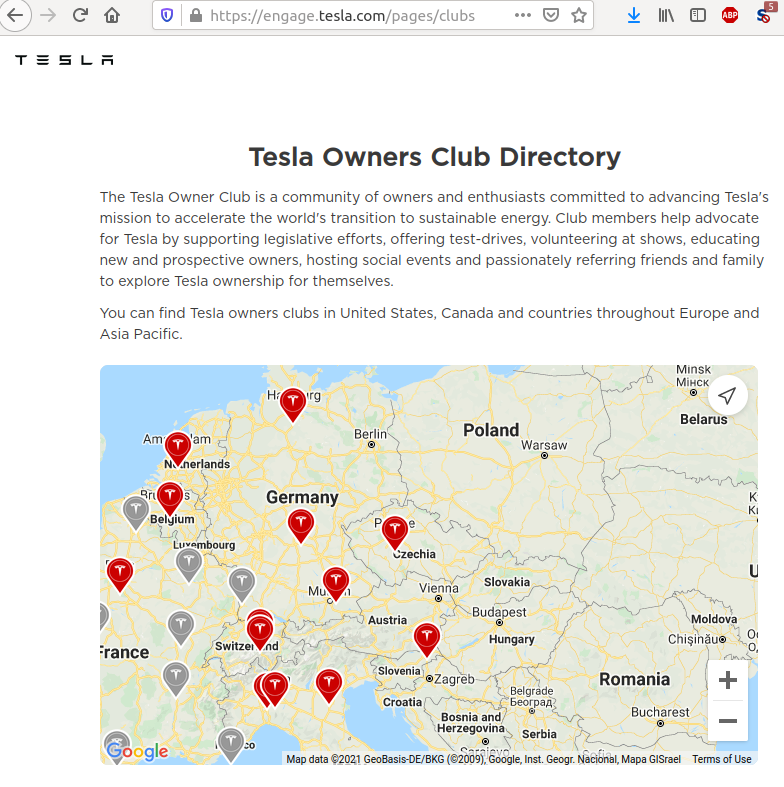Screen dimensions: 784x787
Task: Open the map Terms of Use
Action: click(722, 759)
